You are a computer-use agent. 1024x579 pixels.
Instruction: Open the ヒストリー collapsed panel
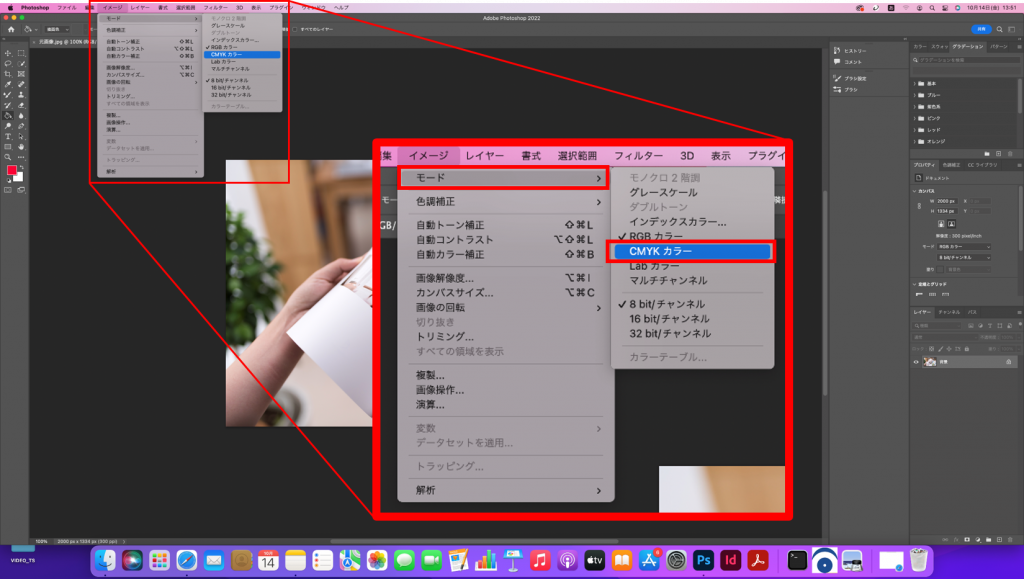tap(850, 51)
